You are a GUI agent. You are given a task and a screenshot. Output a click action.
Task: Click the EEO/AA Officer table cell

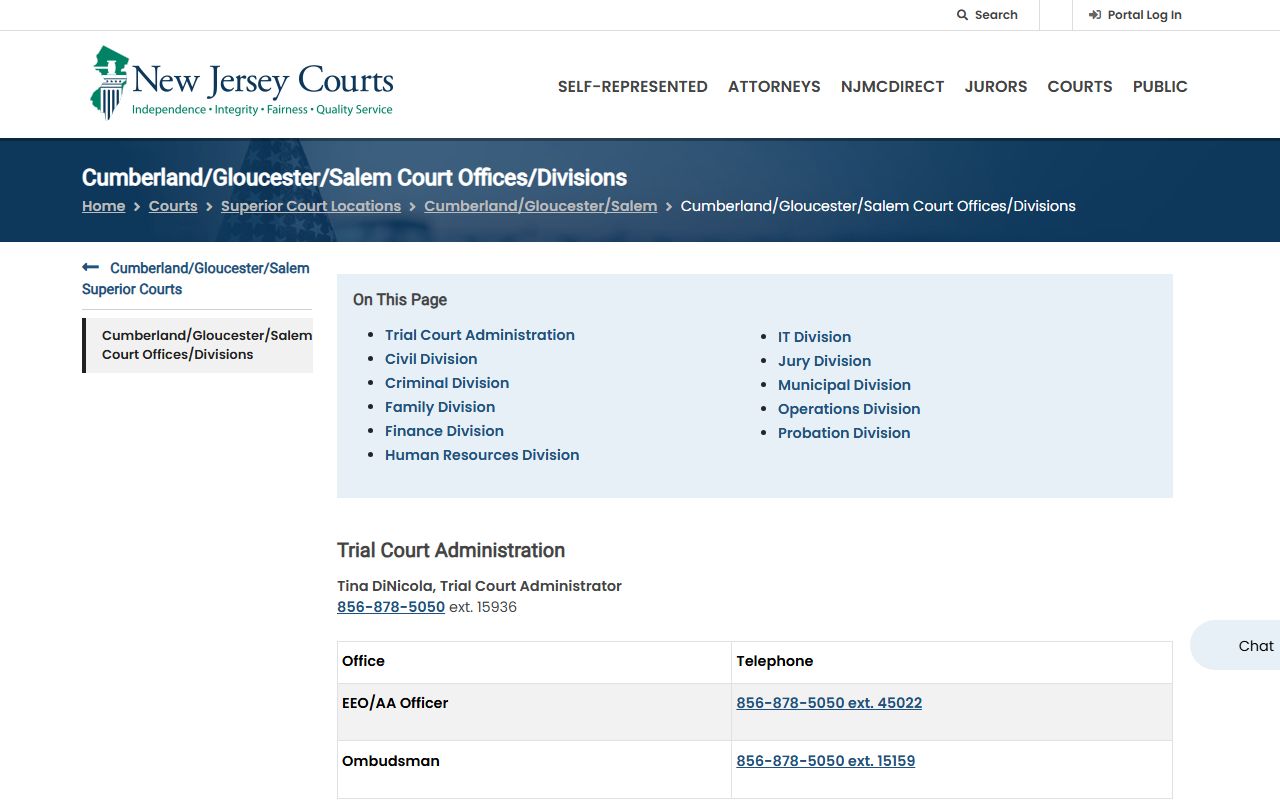tap(534, 712)
